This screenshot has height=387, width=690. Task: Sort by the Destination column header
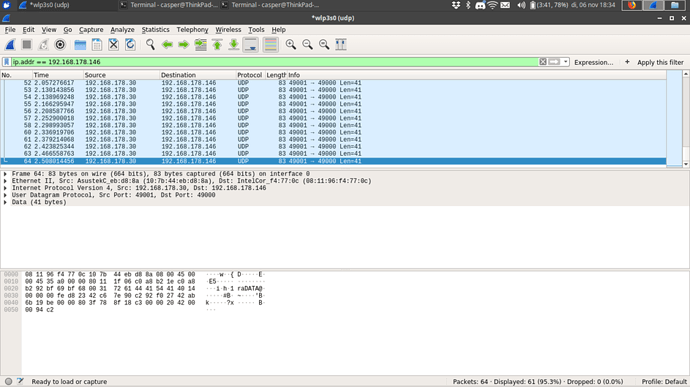coord(198,75)
